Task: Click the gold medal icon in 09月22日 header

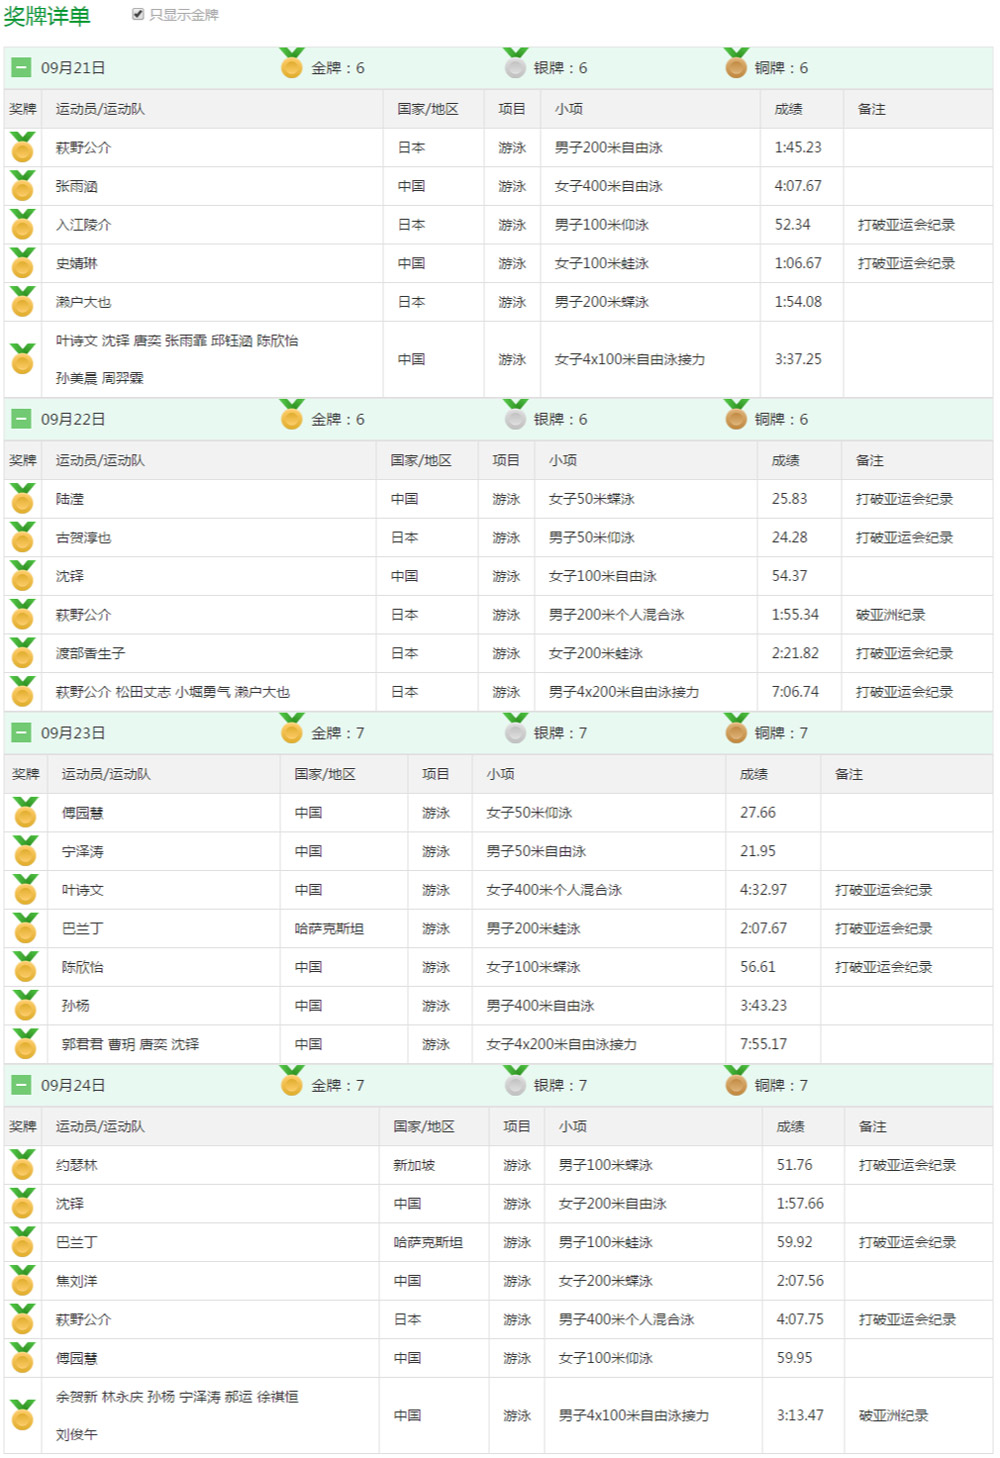Action: (x=291, y=419)
